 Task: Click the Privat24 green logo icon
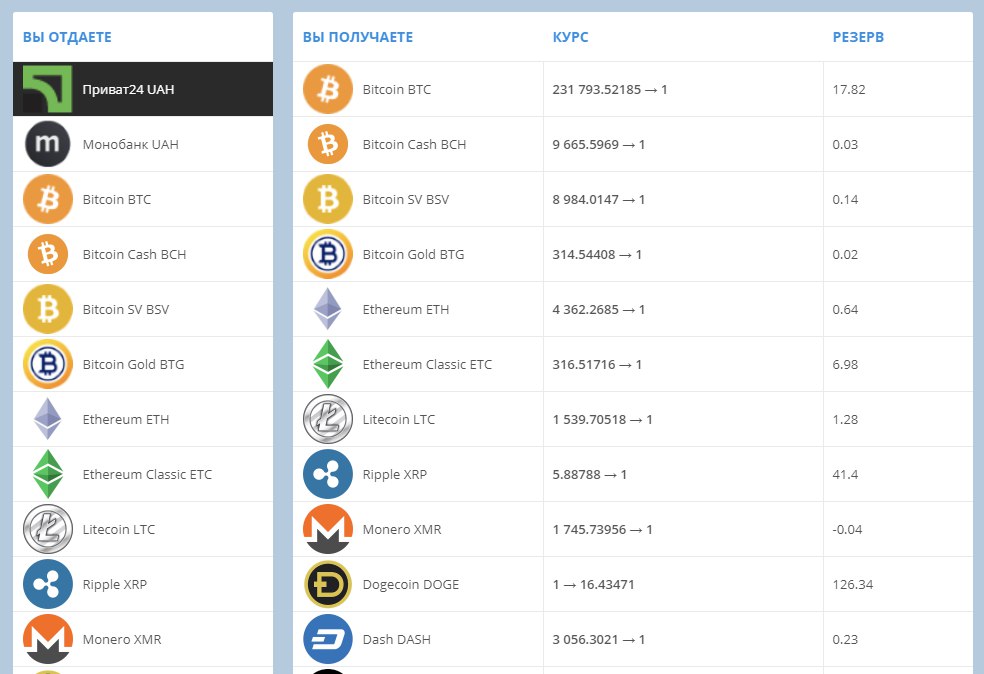pyautogui.click(x=48, y=89)
